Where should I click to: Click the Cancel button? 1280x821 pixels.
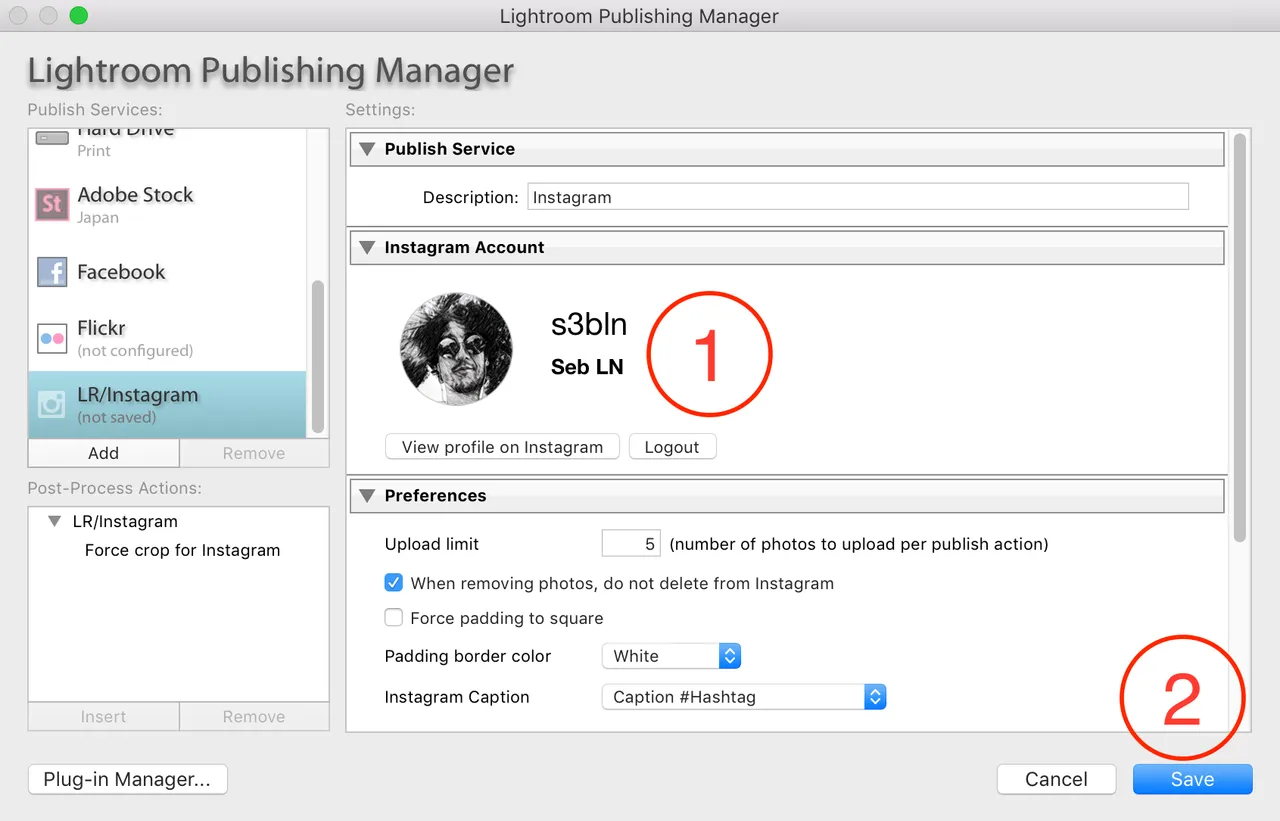pos(1056,780)
